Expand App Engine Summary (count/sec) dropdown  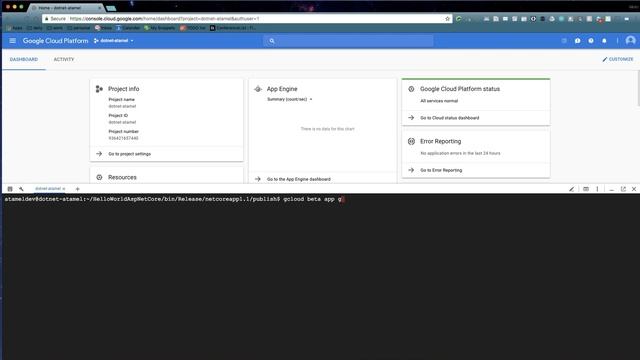(290, 99)
